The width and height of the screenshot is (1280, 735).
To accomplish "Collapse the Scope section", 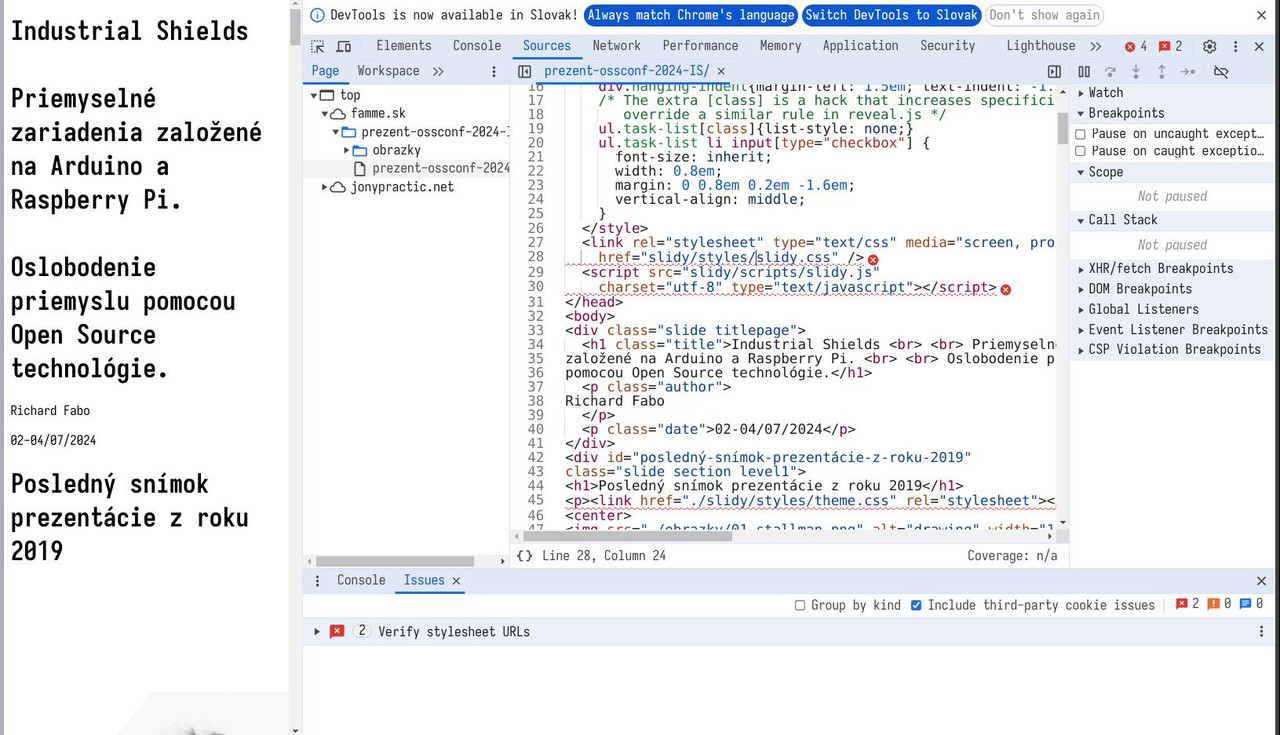I will tap(1081, 172).
